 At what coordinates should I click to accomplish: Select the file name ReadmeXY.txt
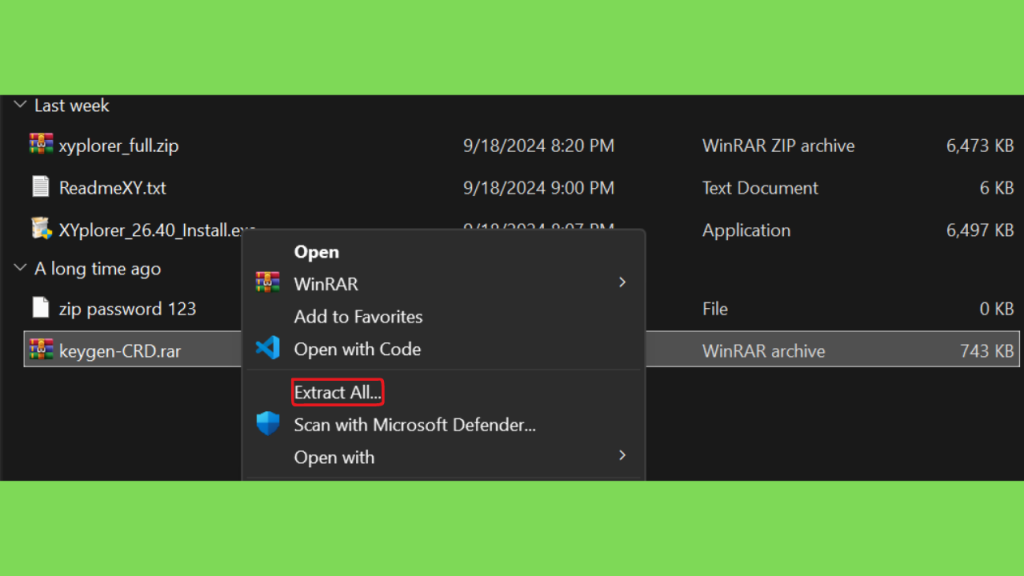tap(112, 188)
